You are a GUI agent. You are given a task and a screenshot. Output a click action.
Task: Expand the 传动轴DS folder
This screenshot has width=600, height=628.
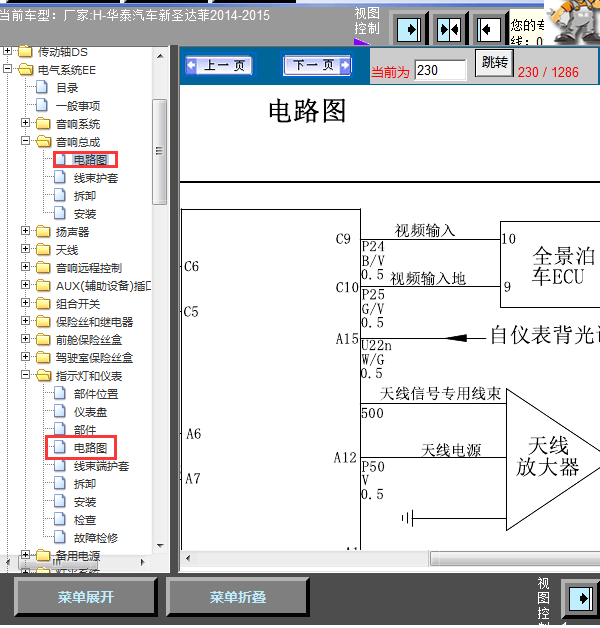pos(8,51)
